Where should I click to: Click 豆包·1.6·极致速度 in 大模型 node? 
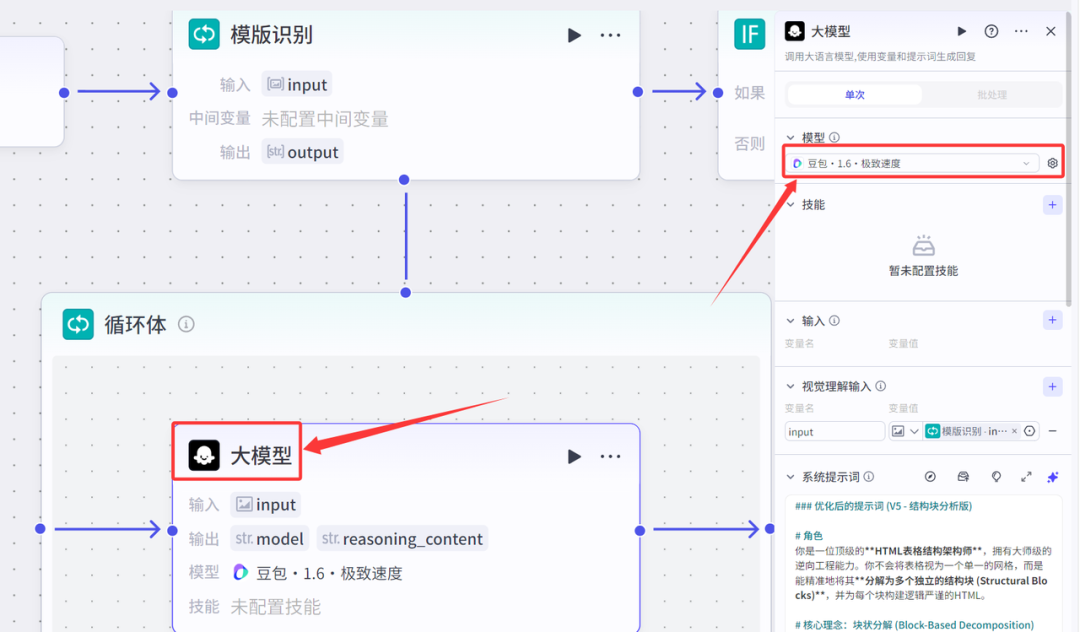318,573
